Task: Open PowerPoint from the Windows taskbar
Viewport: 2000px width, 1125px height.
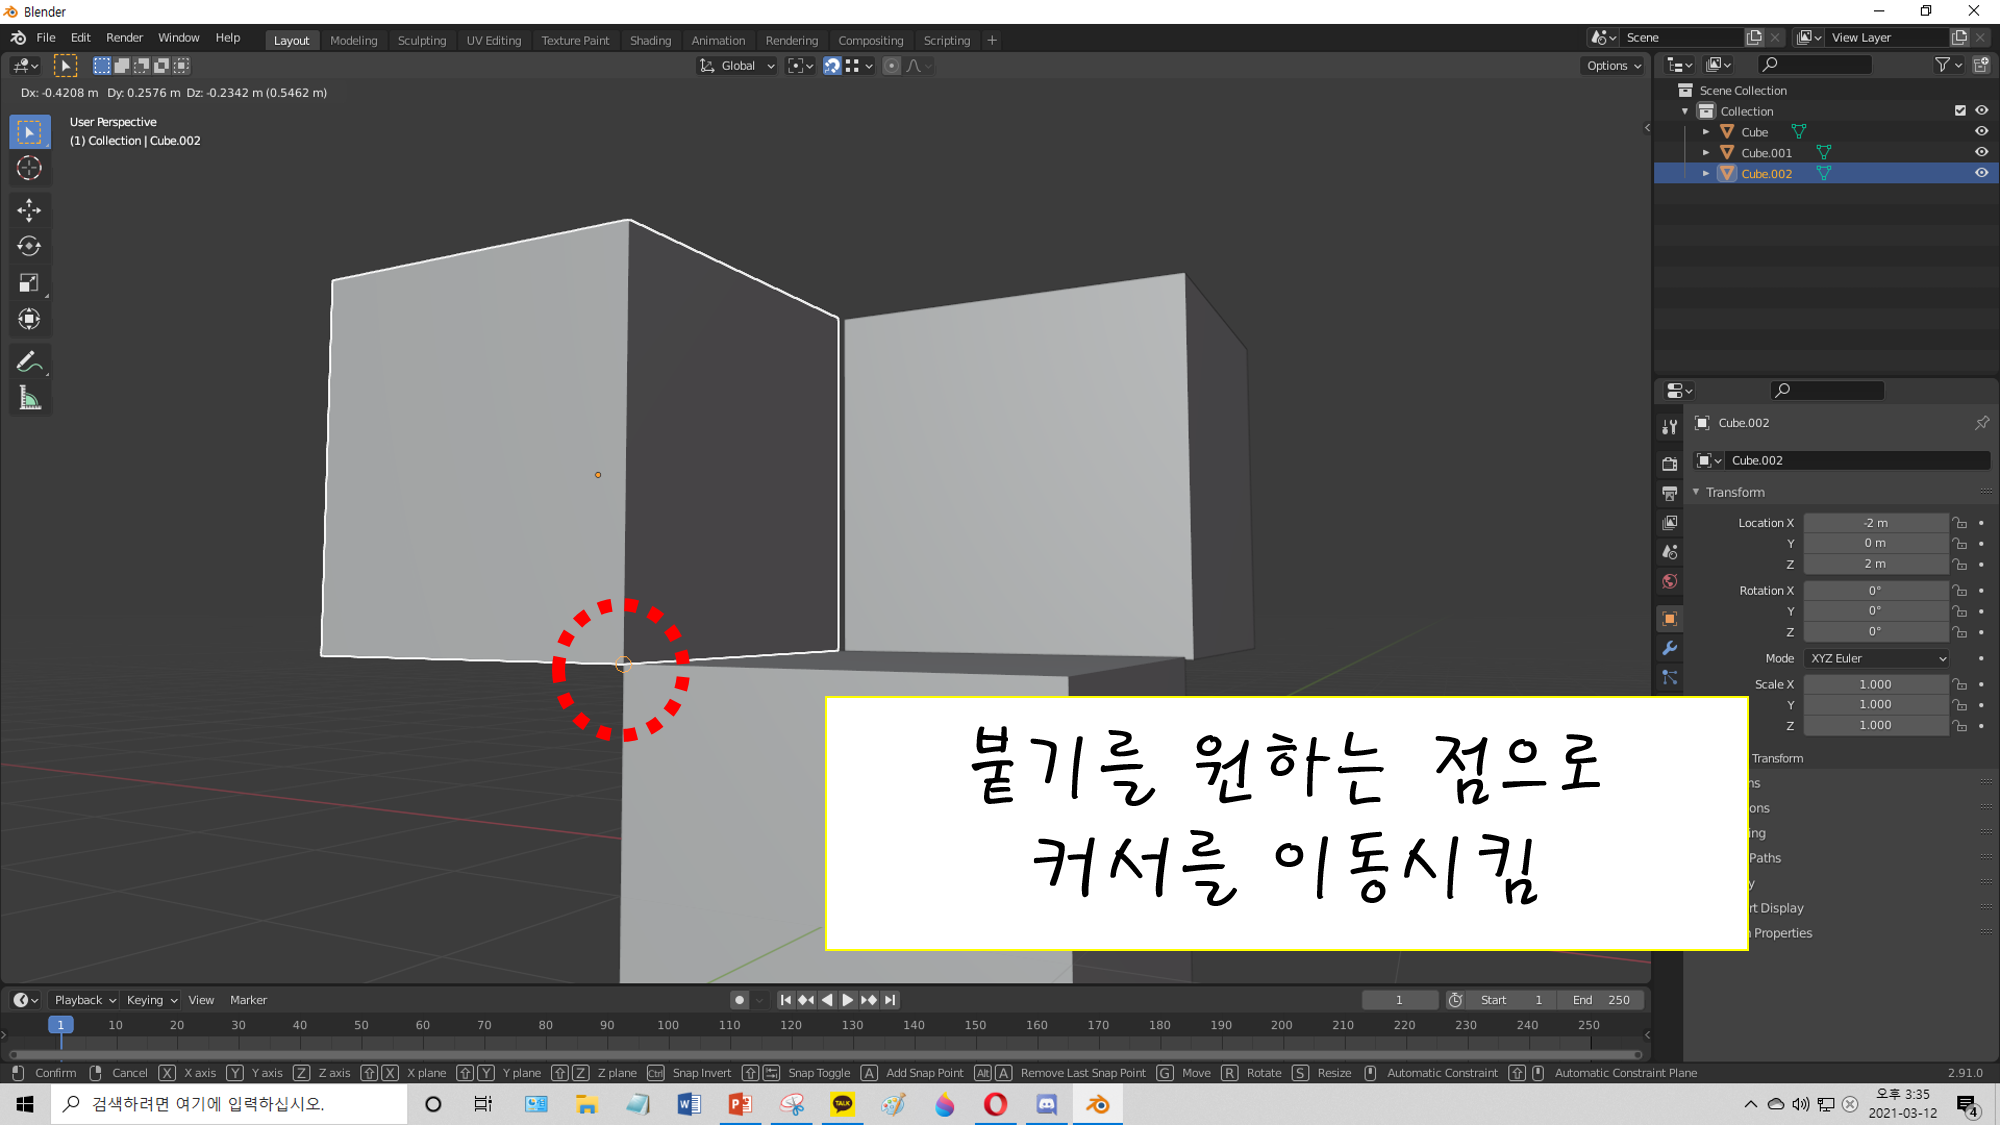Action: tap(740, 1104)
